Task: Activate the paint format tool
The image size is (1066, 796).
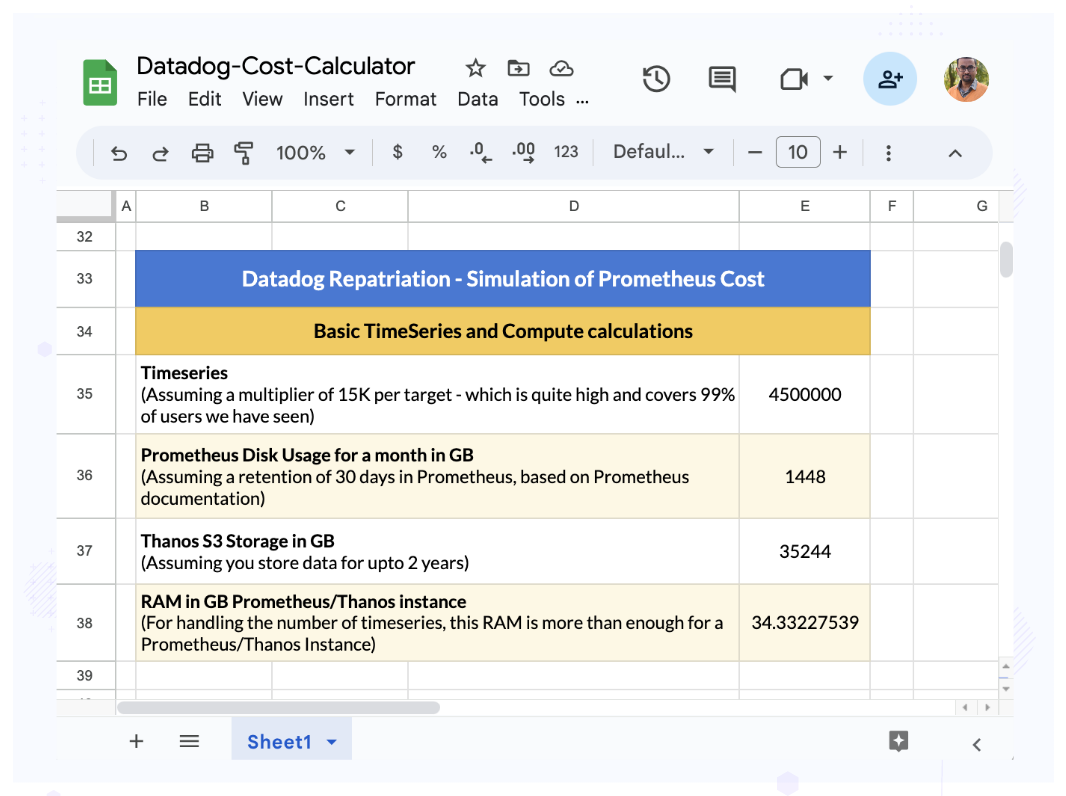Action: 243,153
